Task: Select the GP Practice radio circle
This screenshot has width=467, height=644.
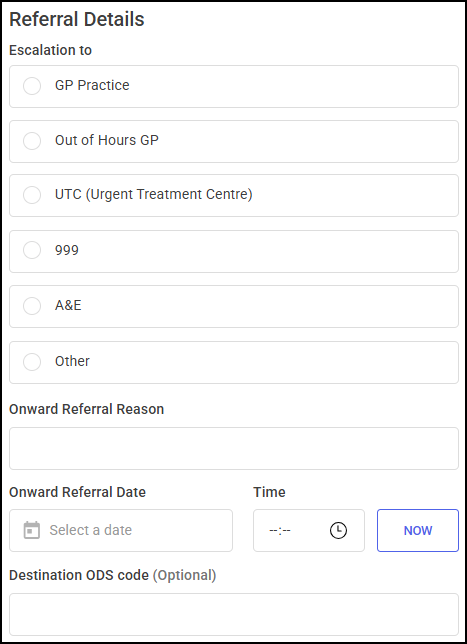Action: tap(32, 86)
